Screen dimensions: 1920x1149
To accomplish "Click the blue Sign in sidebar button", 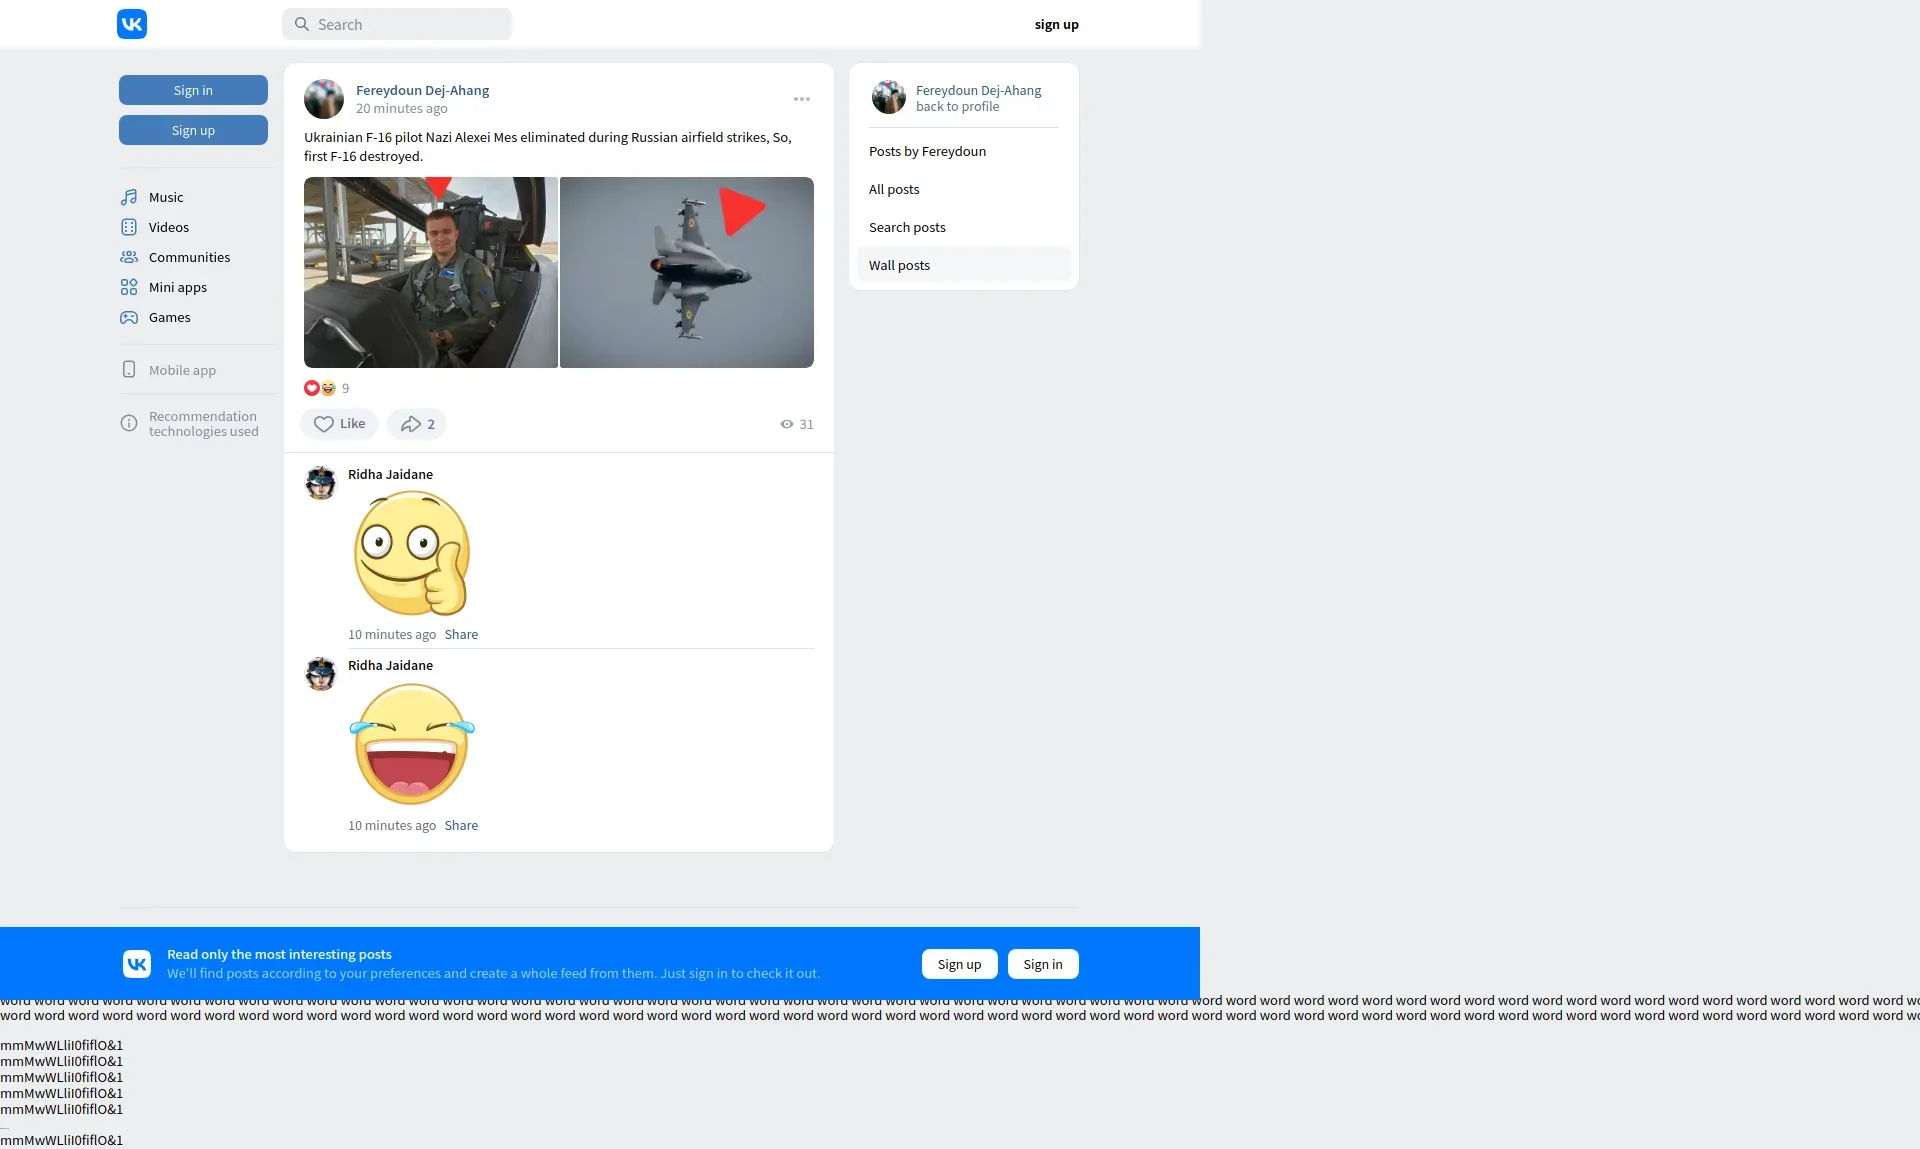I will [x=193, y=90].
